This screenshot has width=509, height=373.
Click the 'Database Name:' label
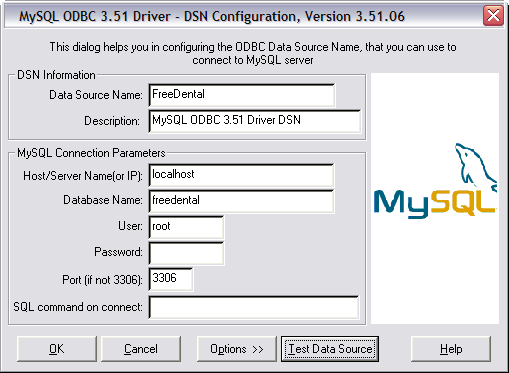pos(103,200)
